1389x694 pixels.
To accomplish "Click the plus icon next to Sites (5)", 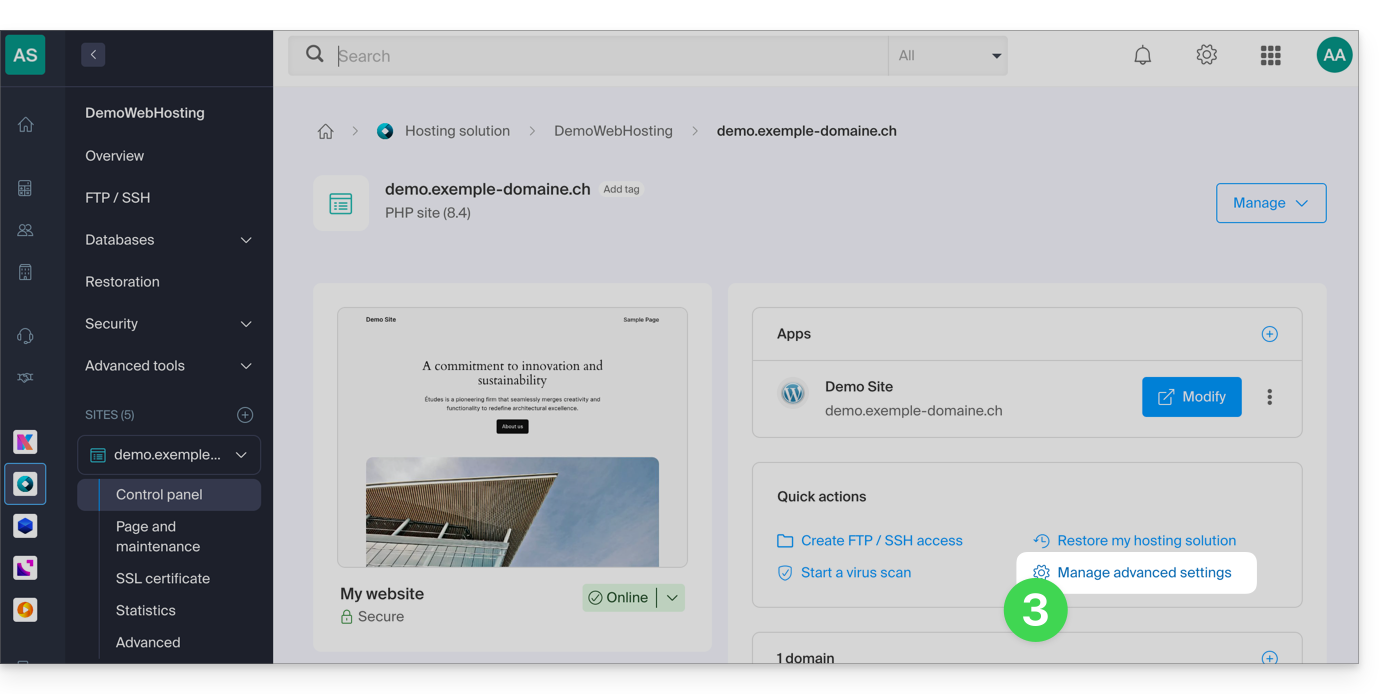I will click(245, 415).
